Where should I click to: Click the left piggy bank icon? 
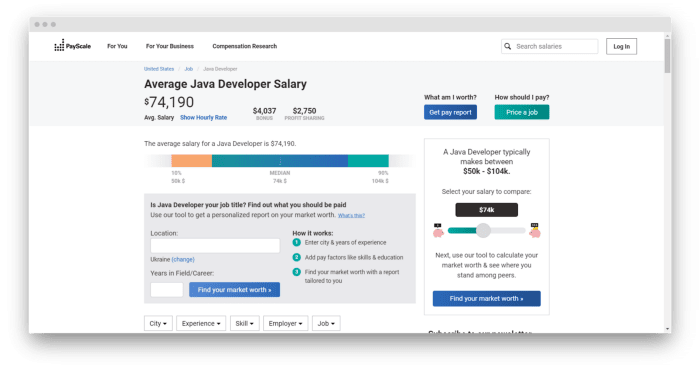coord(438,231)
